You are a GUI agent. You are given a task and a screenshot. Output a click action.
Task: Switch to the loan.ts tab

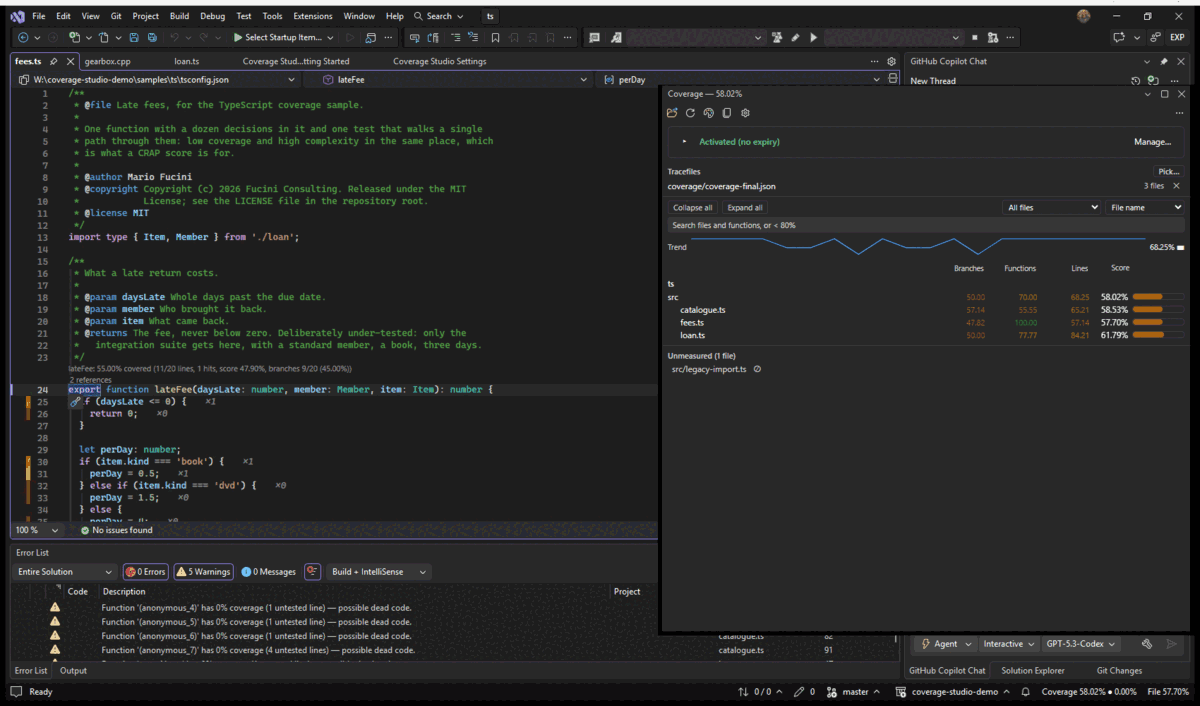[x=186, y=61]
